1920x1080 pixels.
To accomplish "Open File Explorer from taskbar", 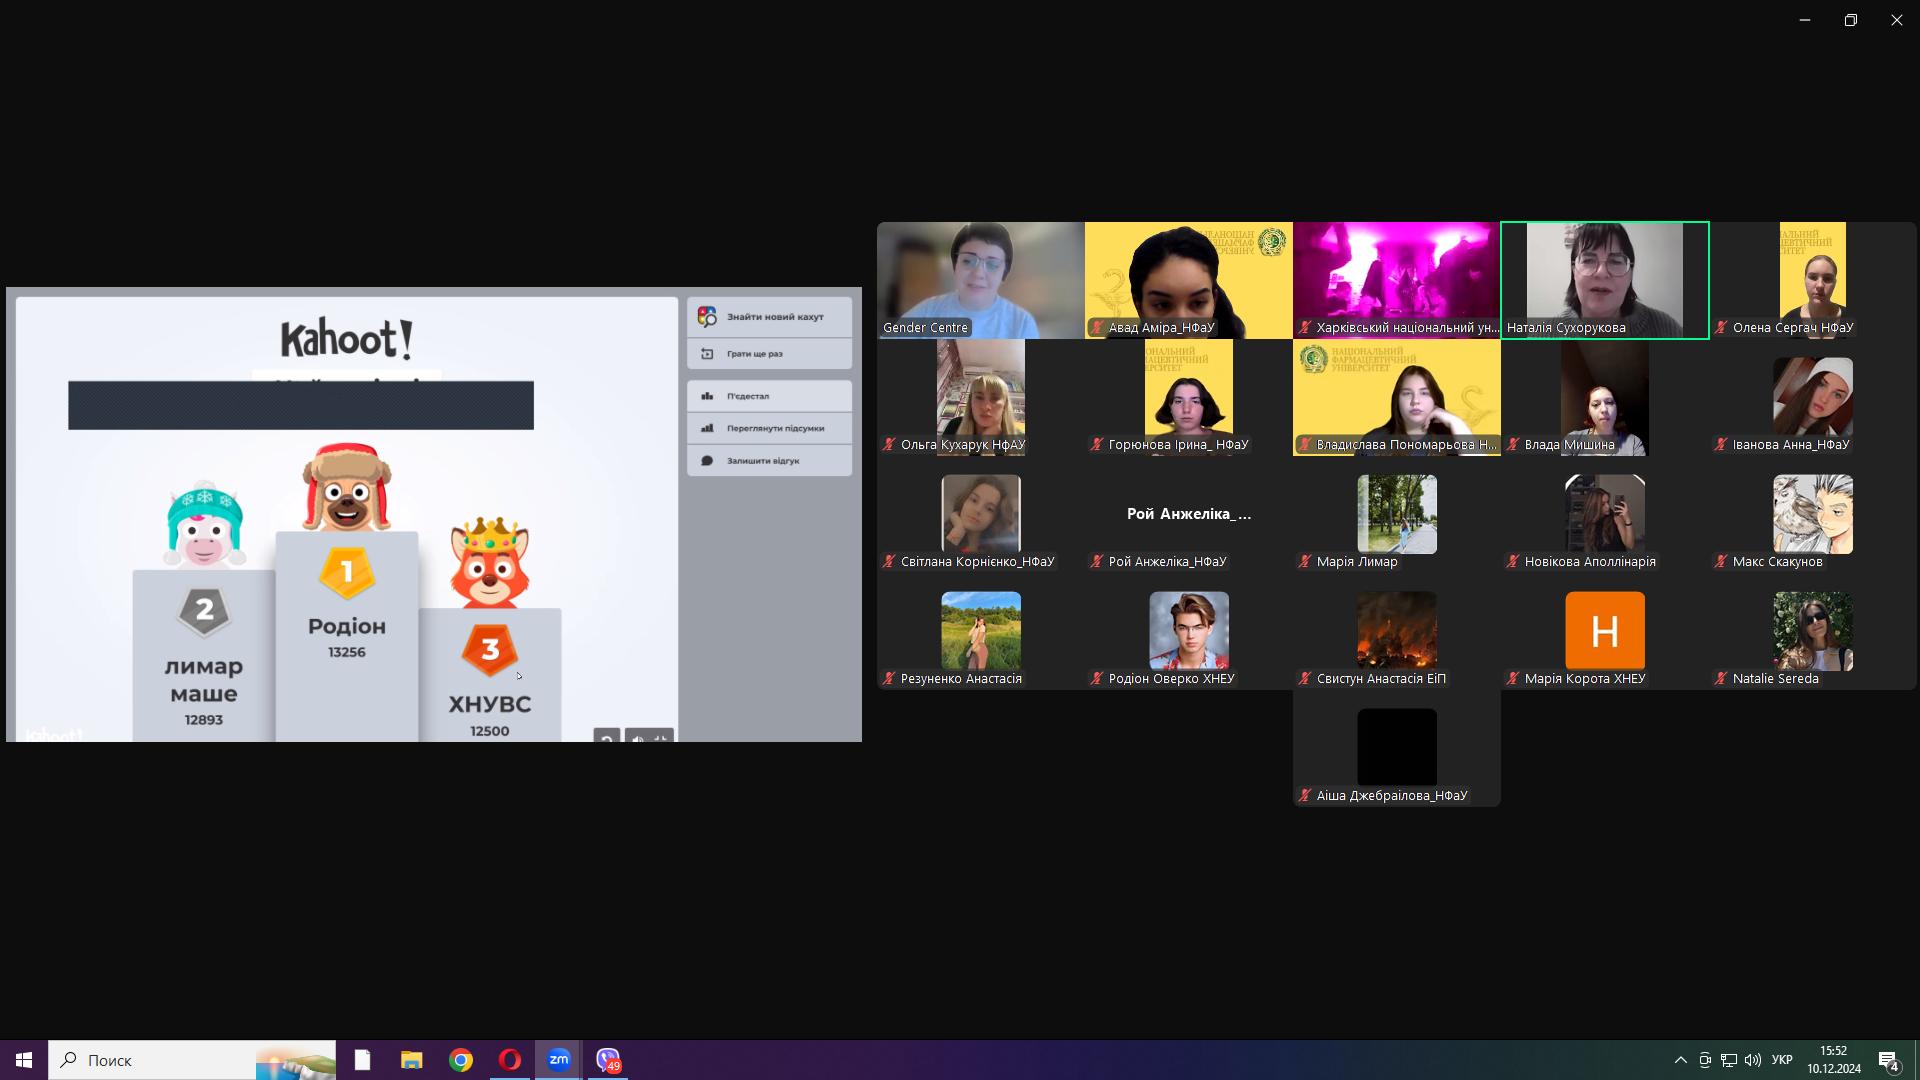I will (x=412, y=1060).
